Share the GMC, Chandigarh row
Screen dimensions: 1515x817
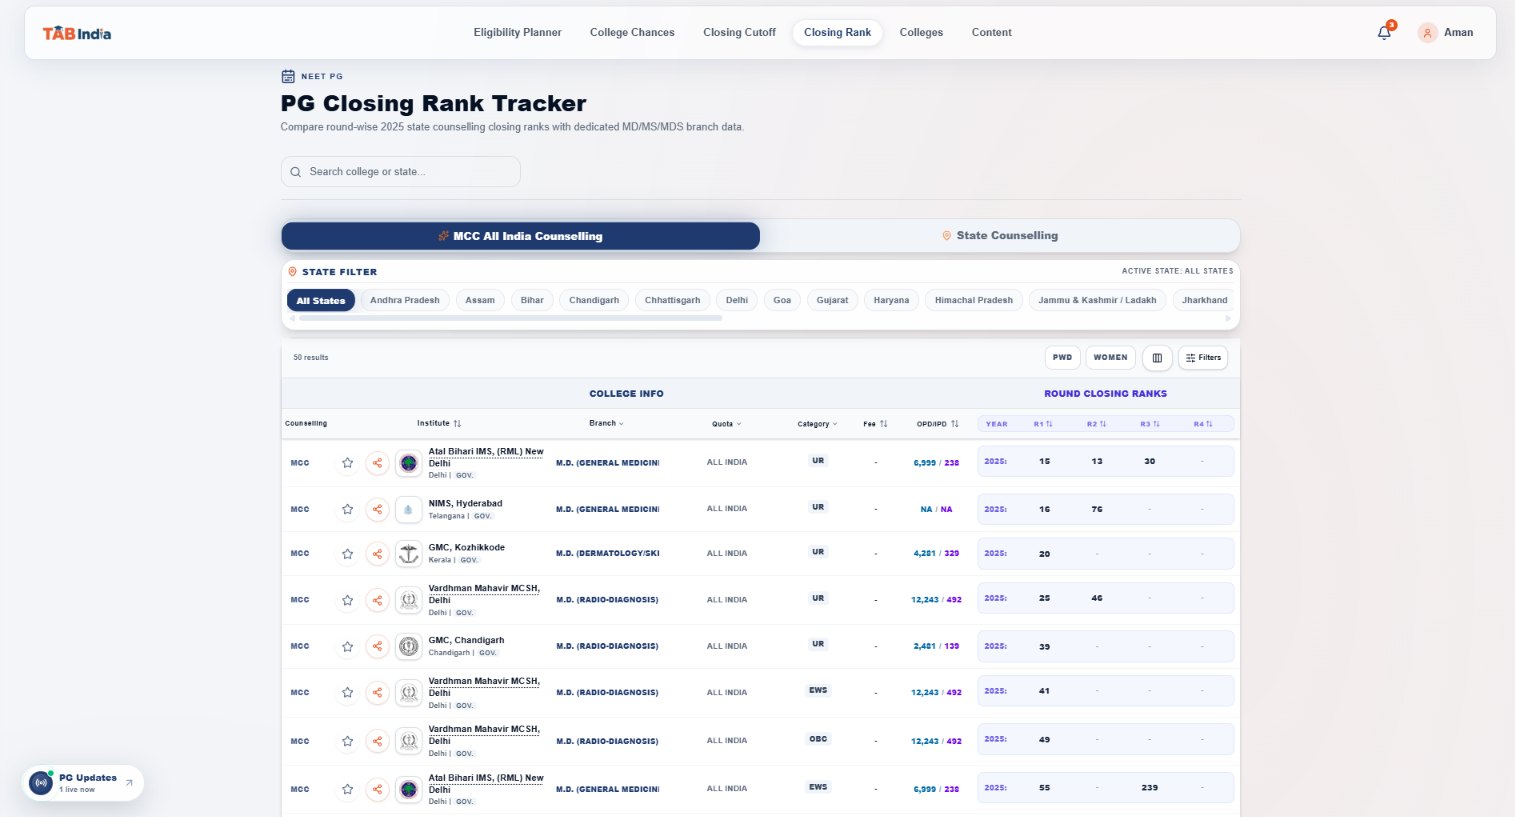[377, 646]
